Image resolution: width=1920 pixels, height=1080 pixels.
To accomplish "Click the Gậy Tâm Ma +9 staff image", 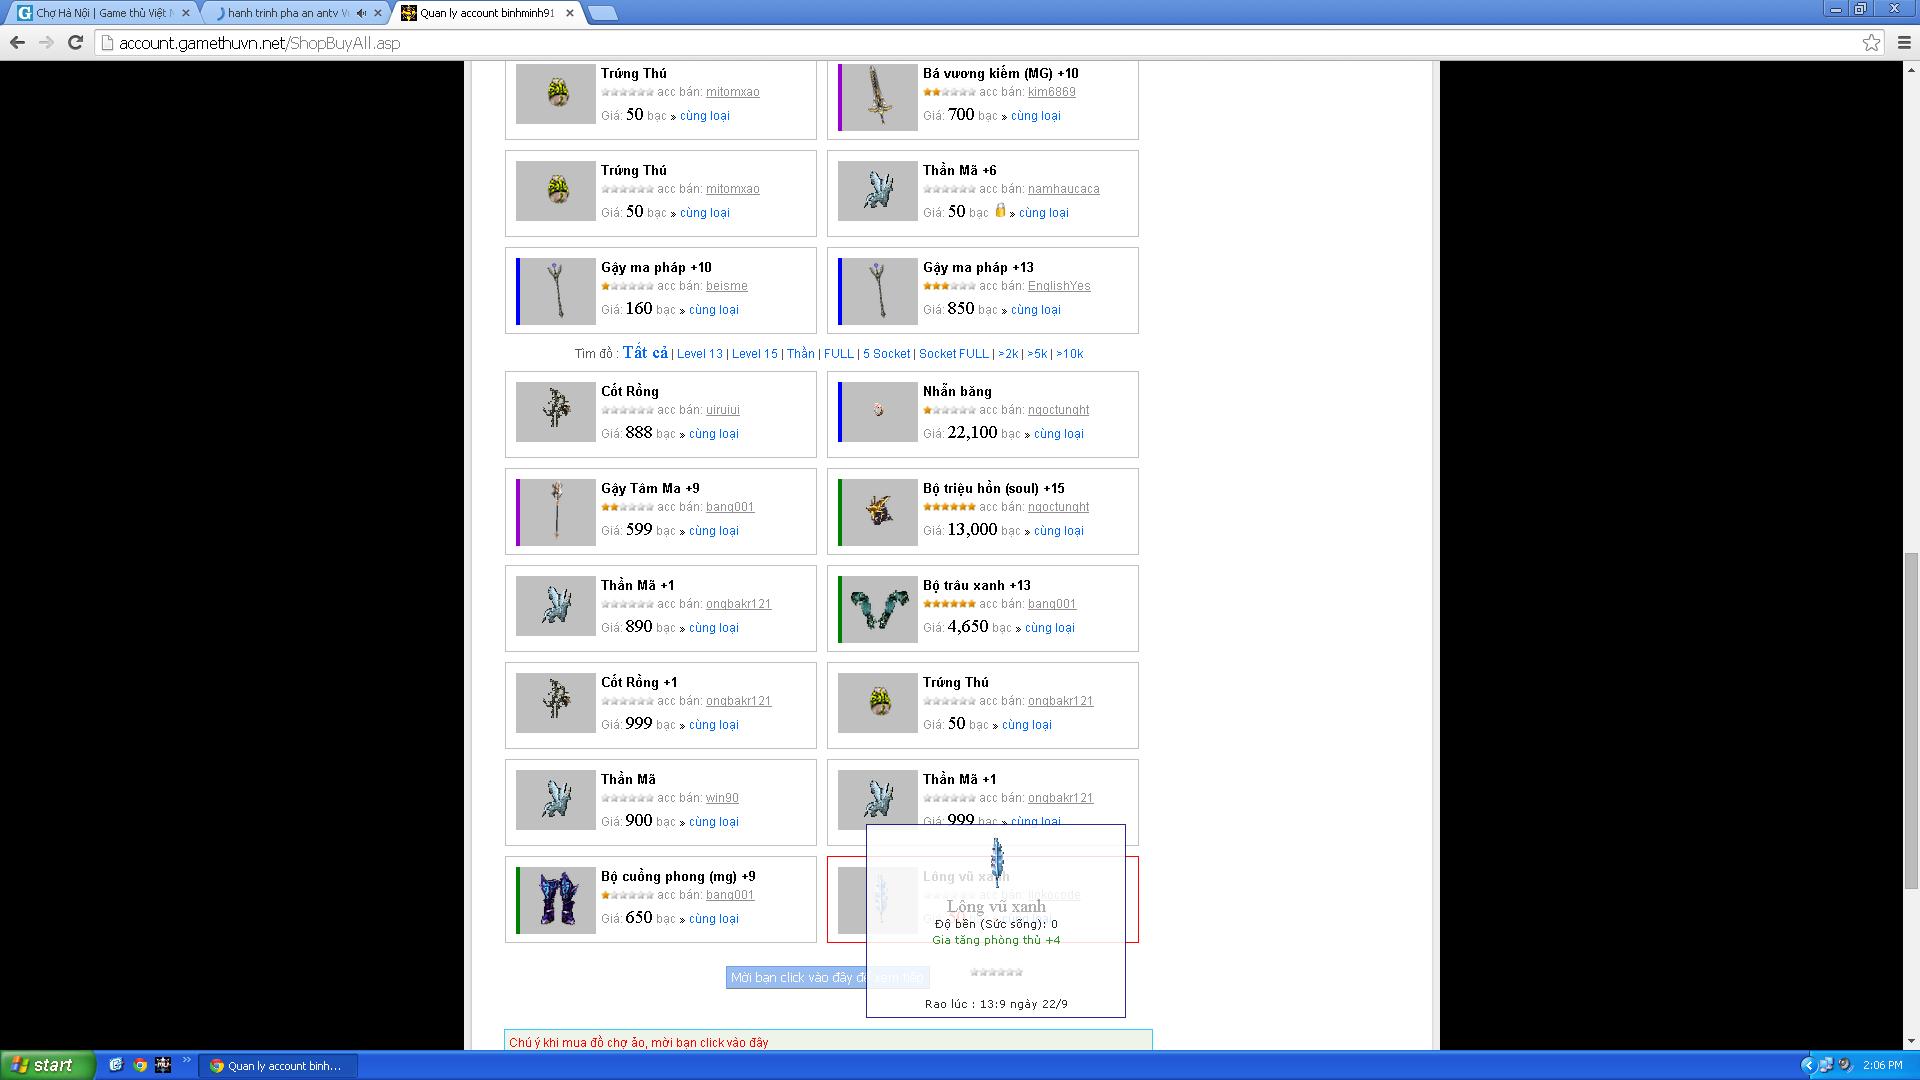I will (556, 512).
